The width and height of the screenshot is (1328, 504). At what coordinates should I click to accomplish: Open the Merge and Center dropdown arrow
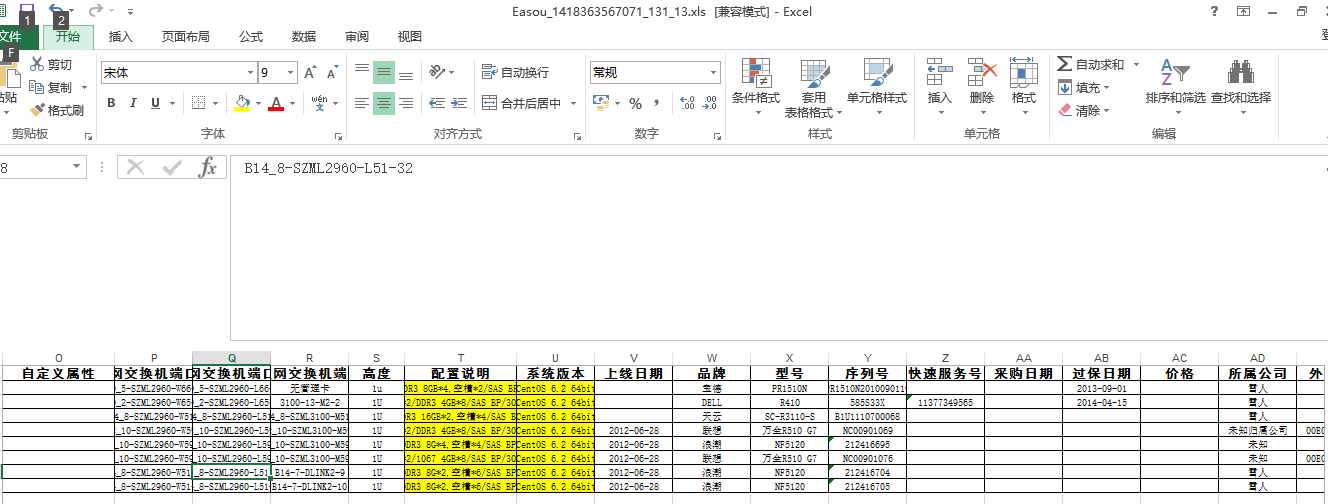(571, 103)
